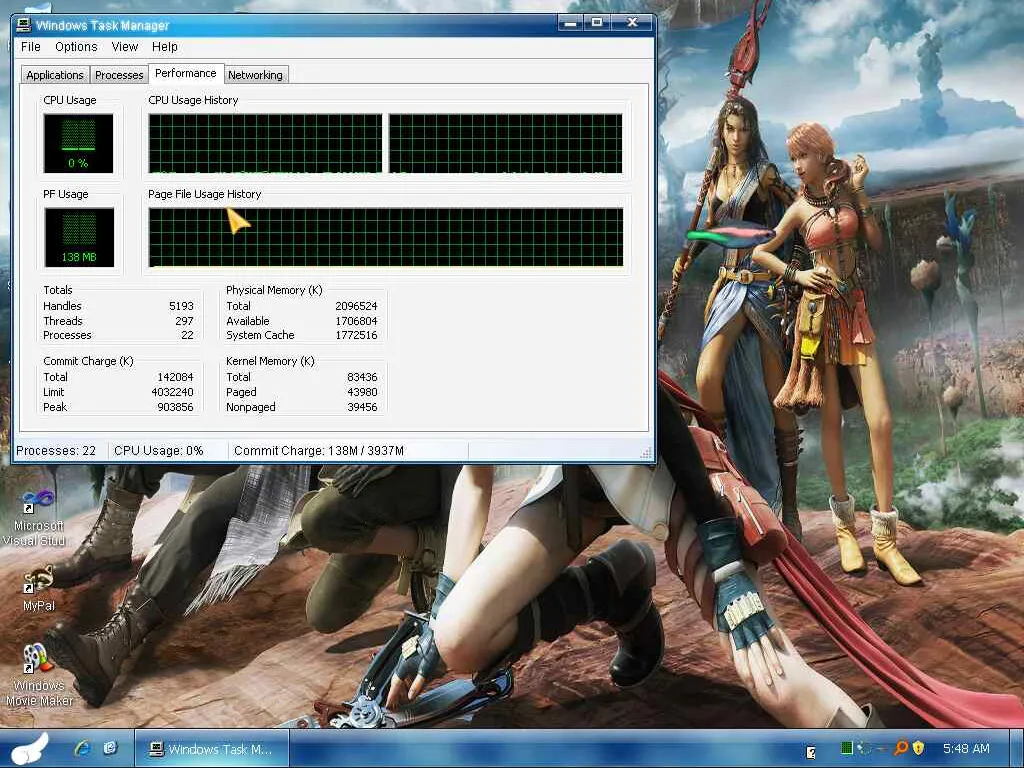Open Internet Explorer from quick launch

pyautogui.click(x=83, y=748)
